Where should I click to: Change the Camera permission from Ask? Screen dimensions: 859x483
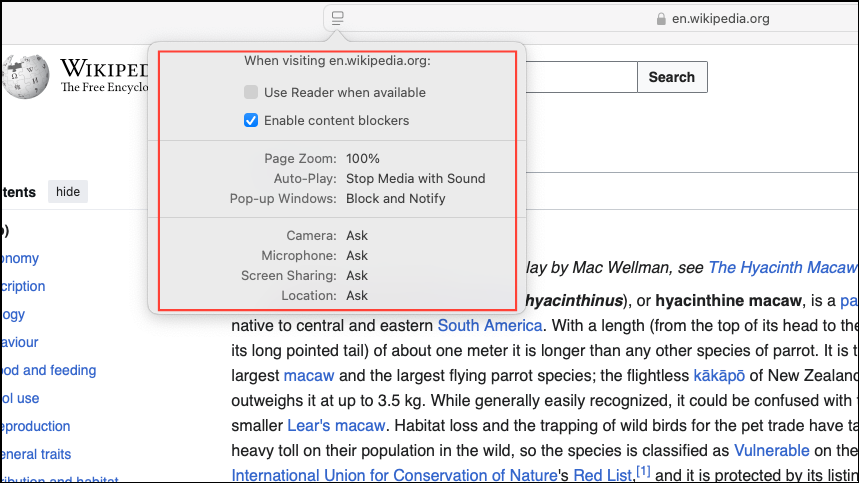pos(357,235)
